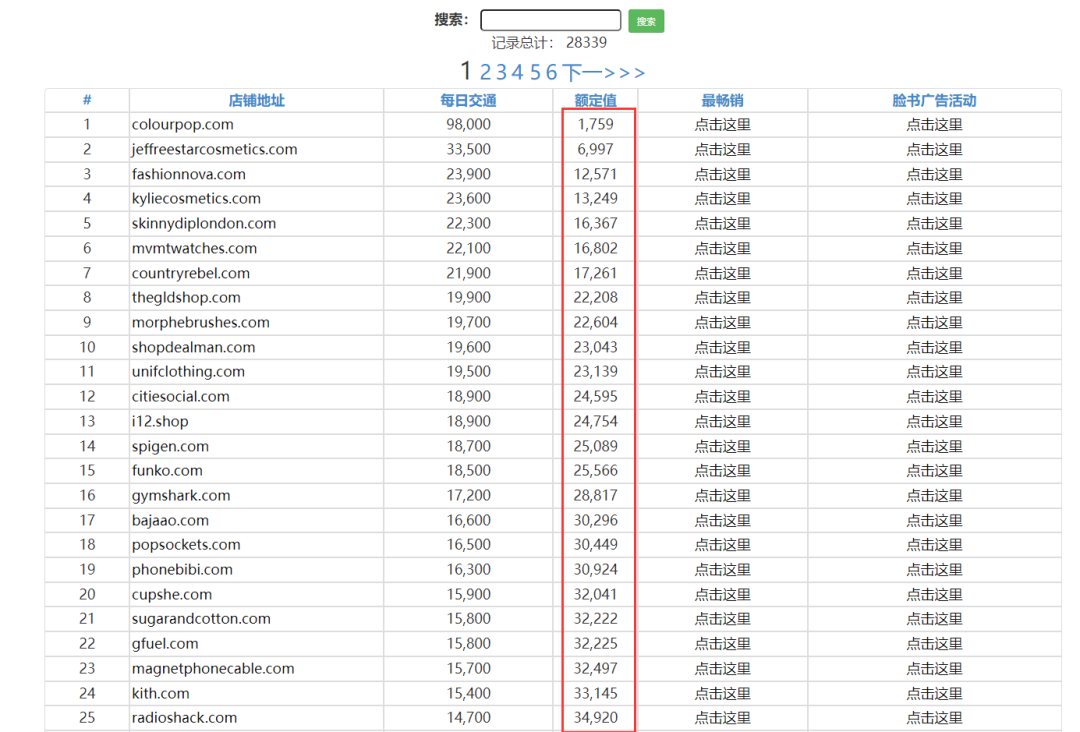Jump to last page with >>>
1080x732 pixels.
[x=625, y=72]
